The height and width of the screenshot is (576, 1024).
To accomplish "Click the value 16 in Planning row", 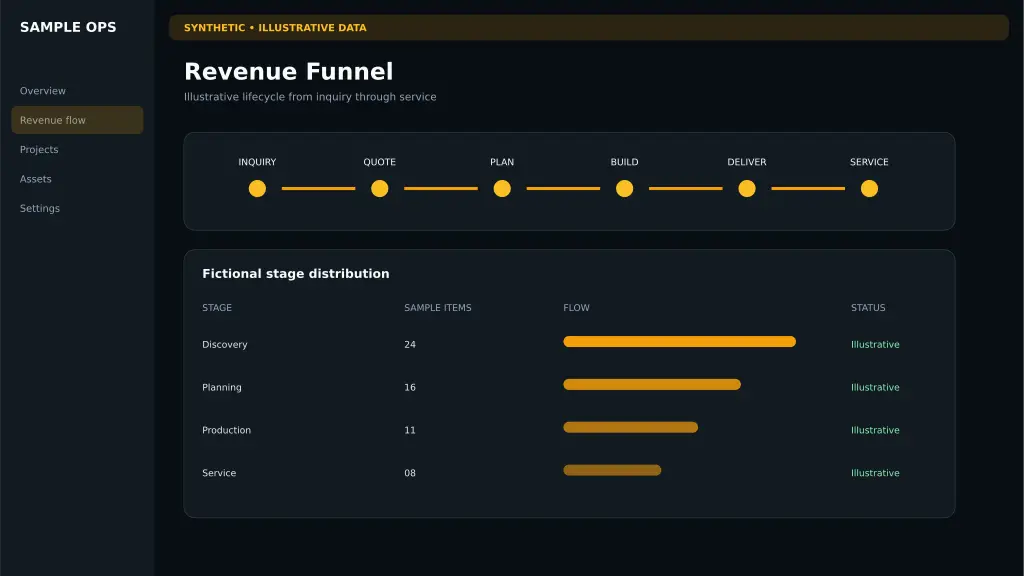I will click(409, 387).
